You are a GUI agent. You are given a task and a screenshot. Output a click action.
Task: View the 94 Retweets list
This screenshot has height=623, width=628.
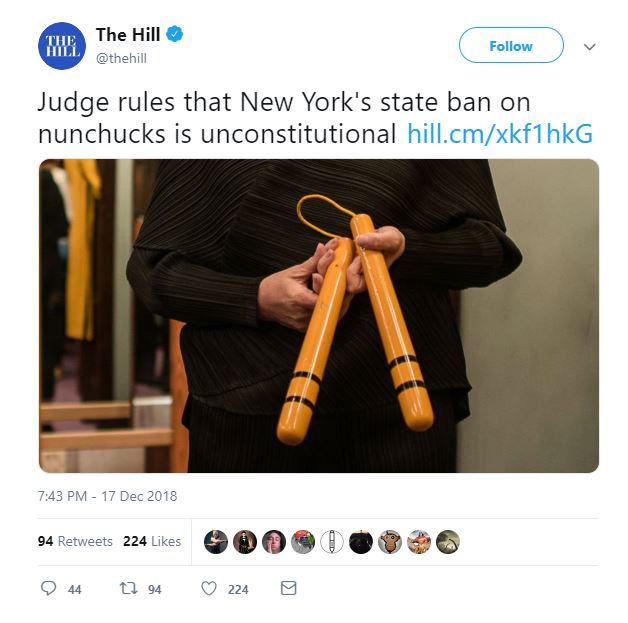pyautogui.click(x=75, y=541)
